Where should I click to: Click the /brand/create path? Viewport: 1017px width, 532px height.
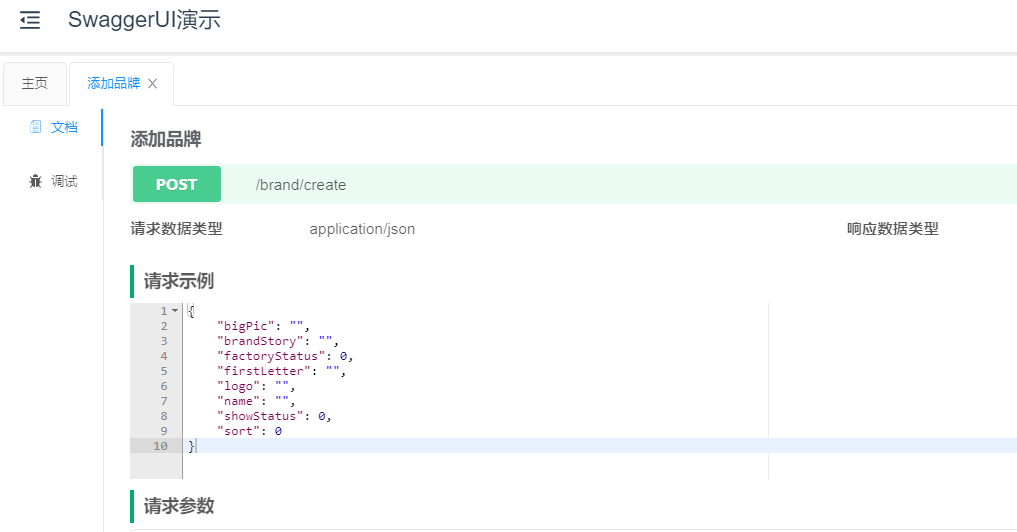point(301,185)
